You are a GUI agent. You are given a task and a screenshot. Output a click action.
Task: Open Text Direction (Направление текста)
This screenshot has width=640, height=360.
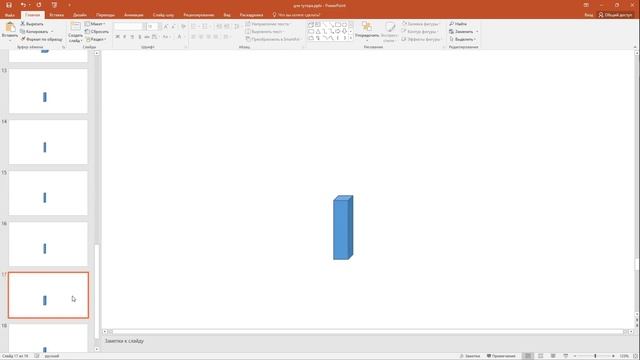coord(268,24)
